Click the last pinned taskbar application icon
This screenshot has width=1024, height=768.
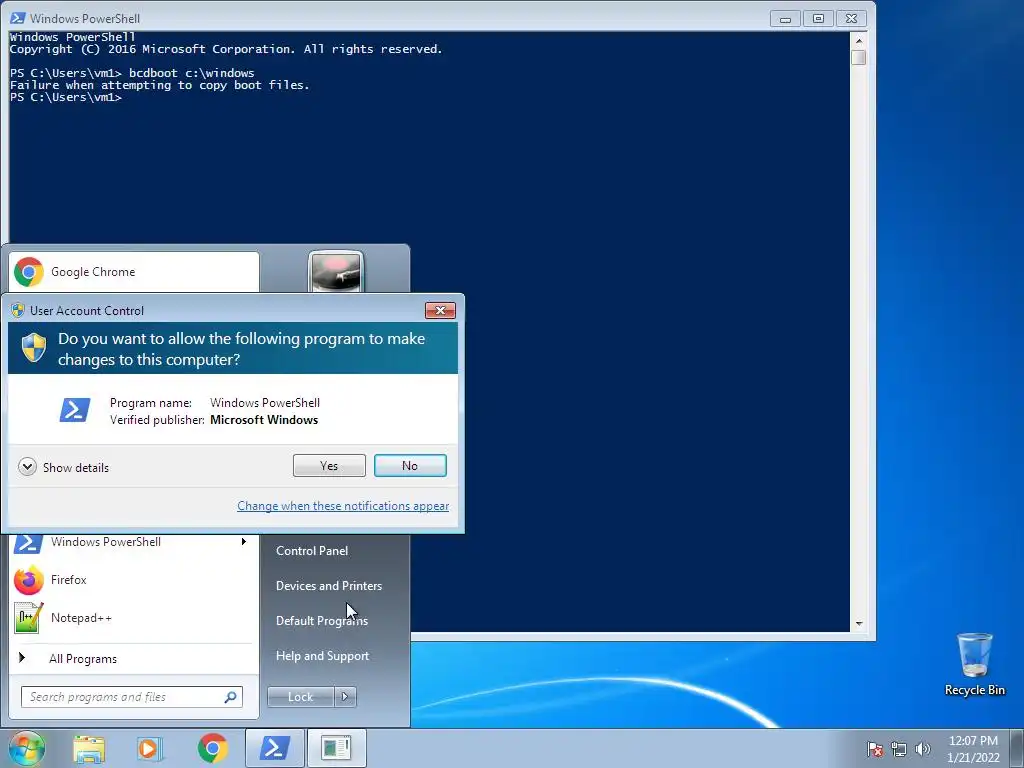coord(336,748)
